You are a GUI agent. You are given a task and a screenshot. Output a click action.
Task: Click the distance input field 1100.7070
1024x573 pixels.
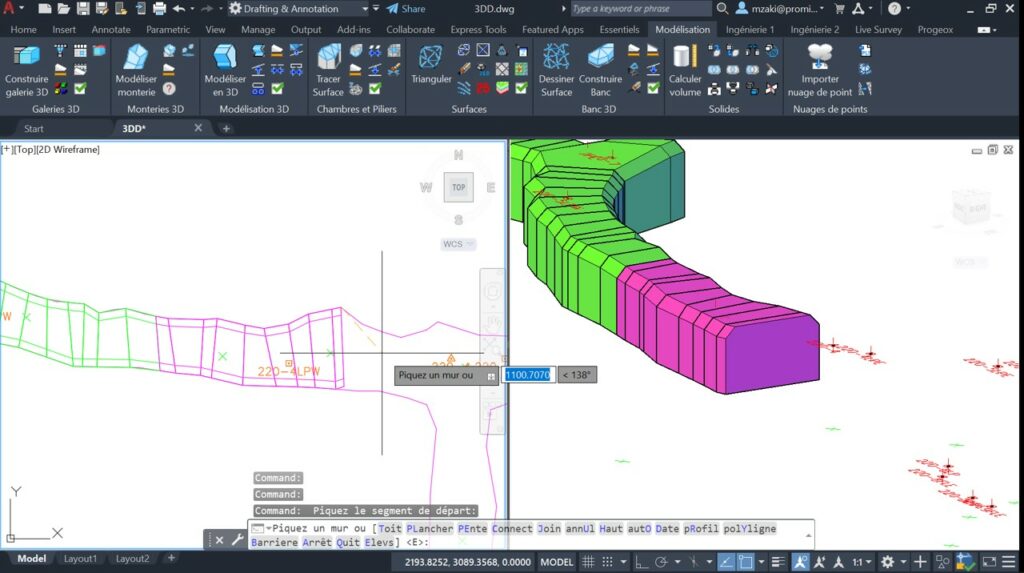528,375
